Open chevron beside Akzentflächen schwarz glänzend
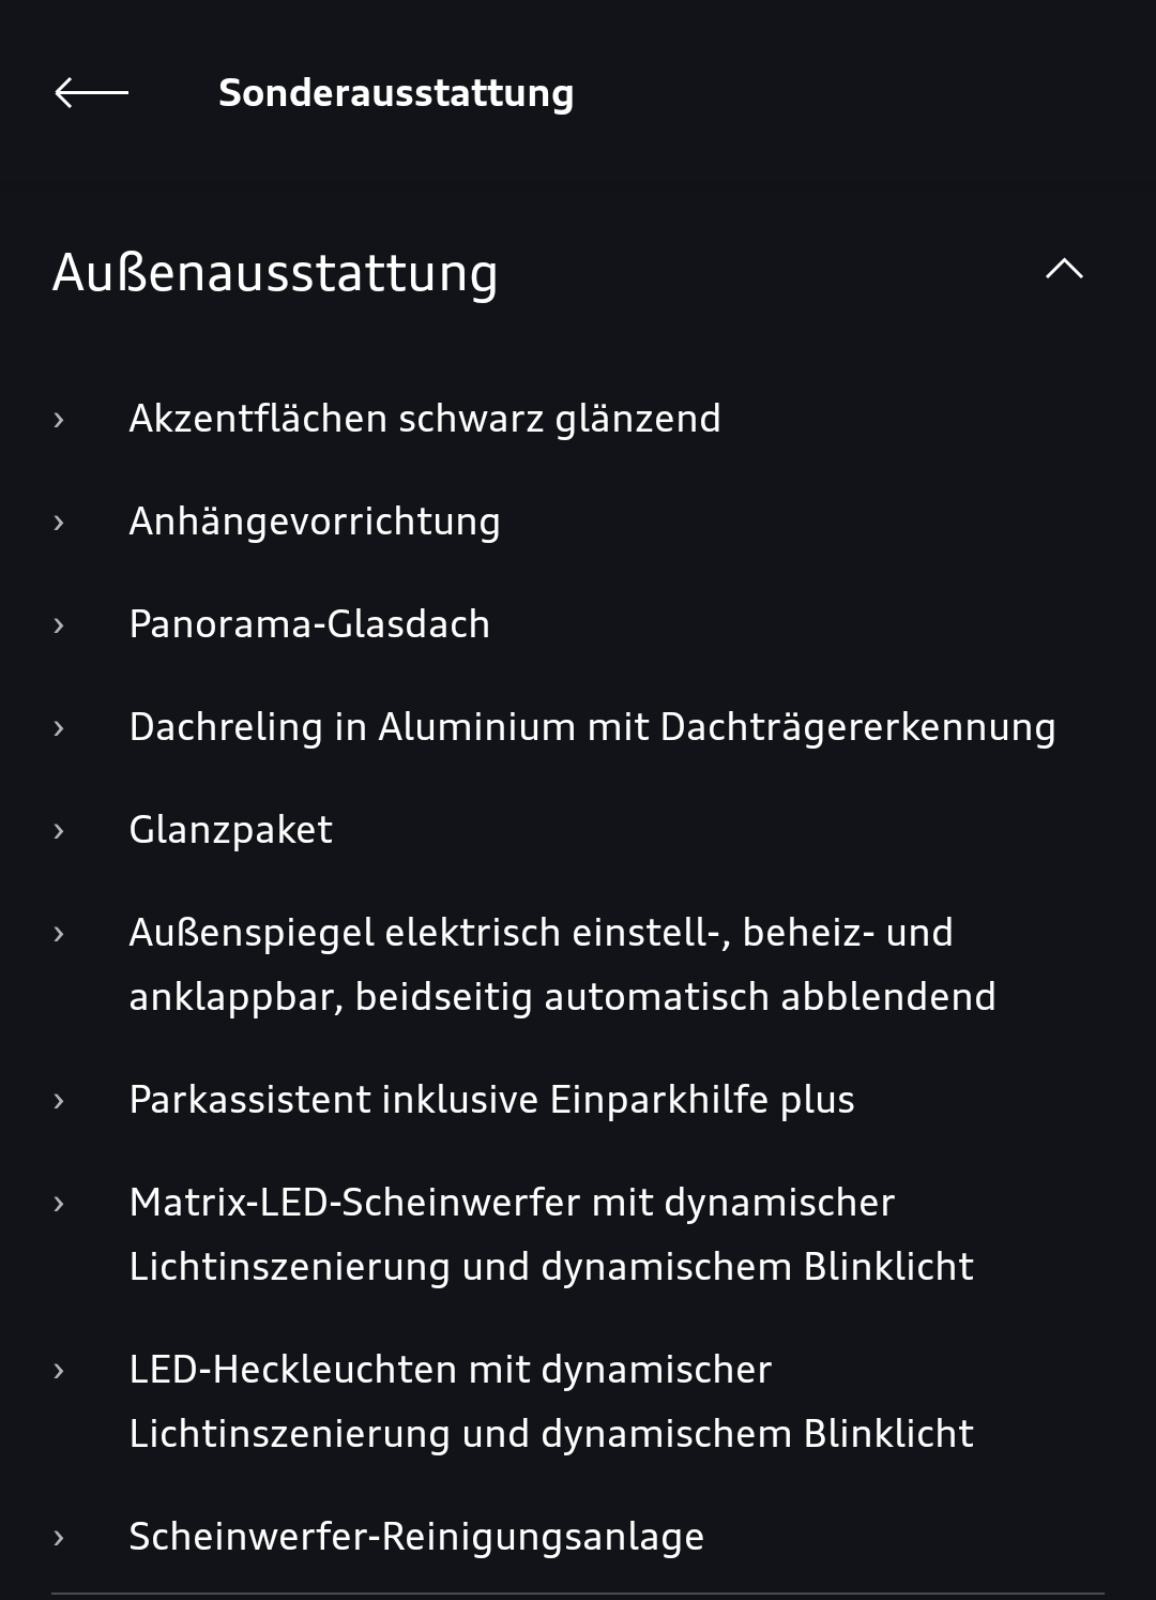Viewport: 1156px width, 1600px height. click(59, 420)
